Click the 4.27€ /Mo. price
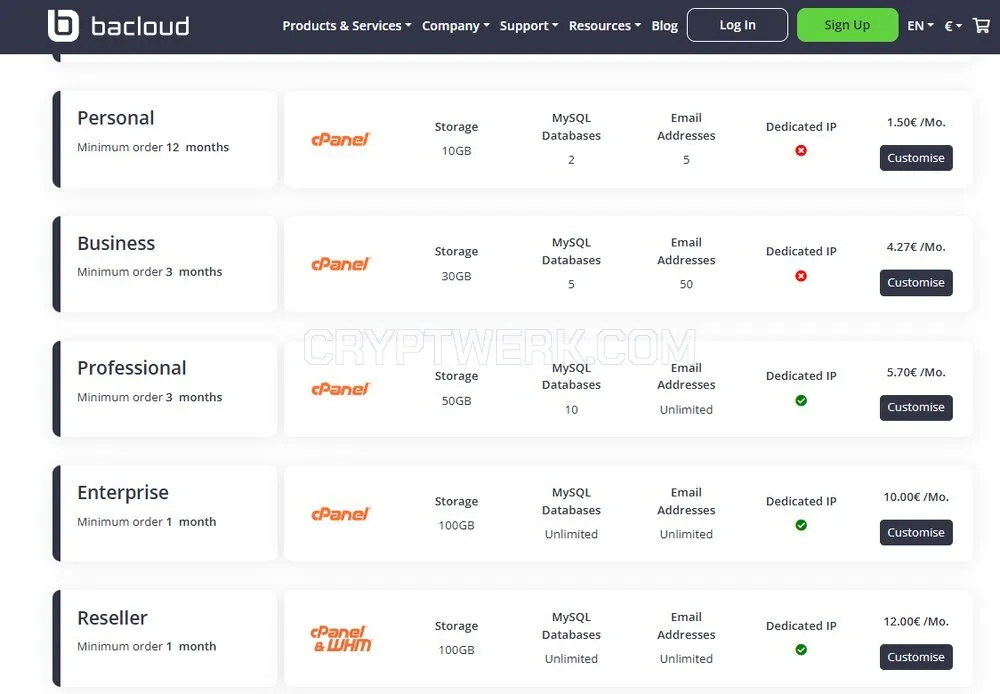The image size is (1000, 694). [x=916, y=247]
